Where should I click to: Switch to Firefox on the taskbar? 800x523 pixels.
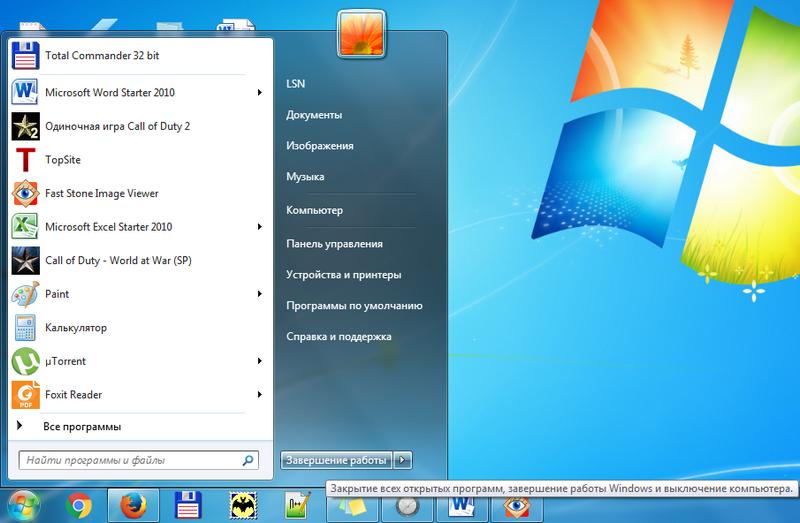click(134, 506)
